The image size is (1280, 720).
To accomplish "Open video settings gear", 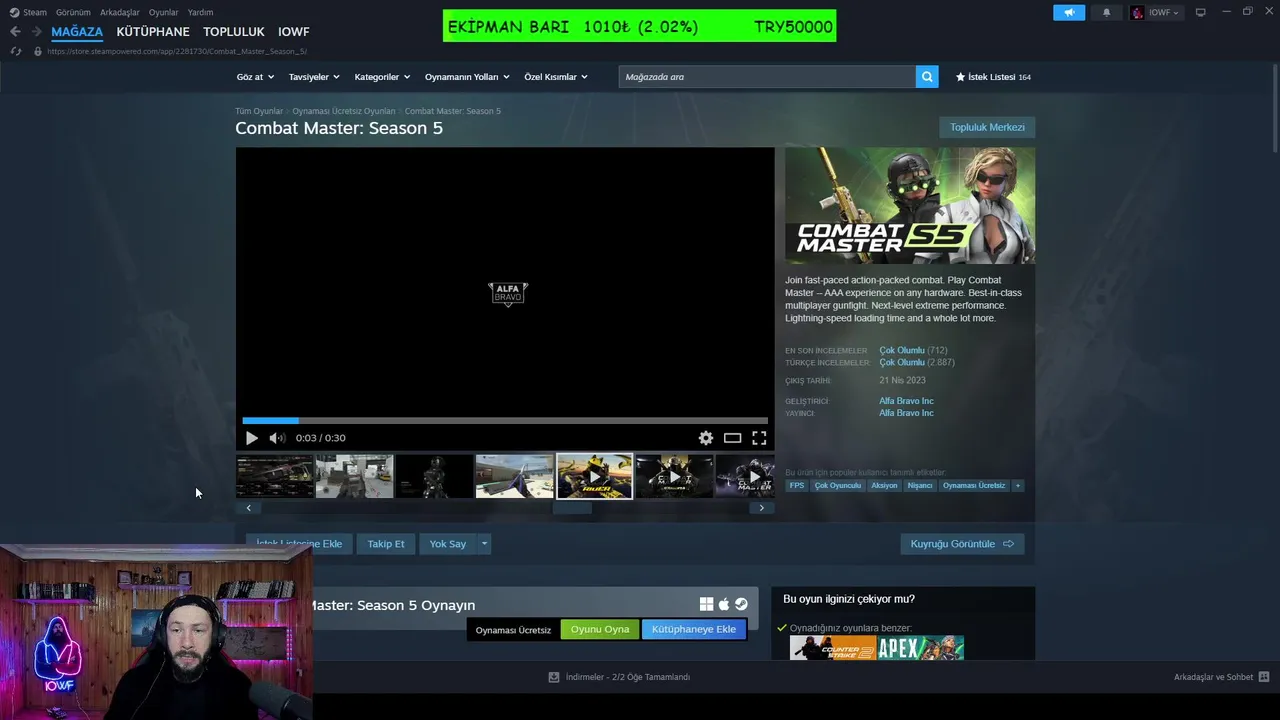I will pyautogui.click(x=706, y=438).
